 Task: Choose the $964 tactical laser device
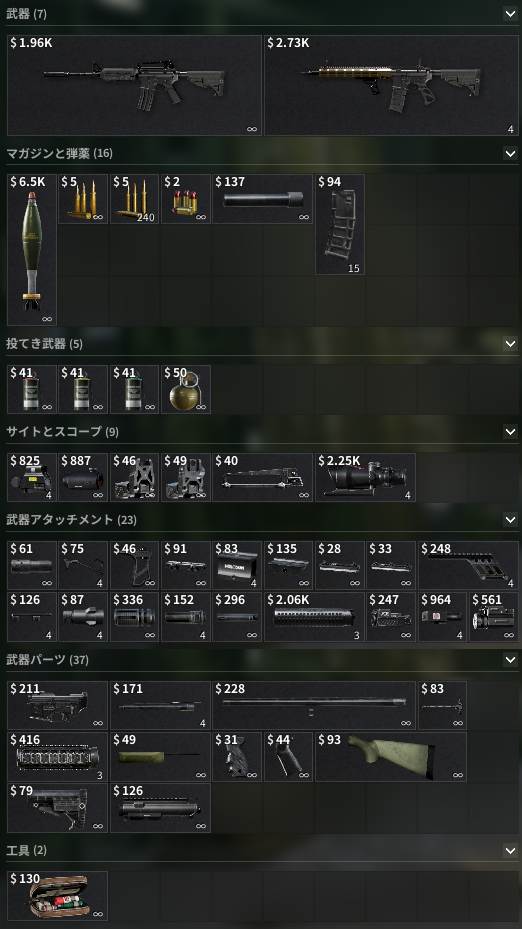tap(442, 617)
